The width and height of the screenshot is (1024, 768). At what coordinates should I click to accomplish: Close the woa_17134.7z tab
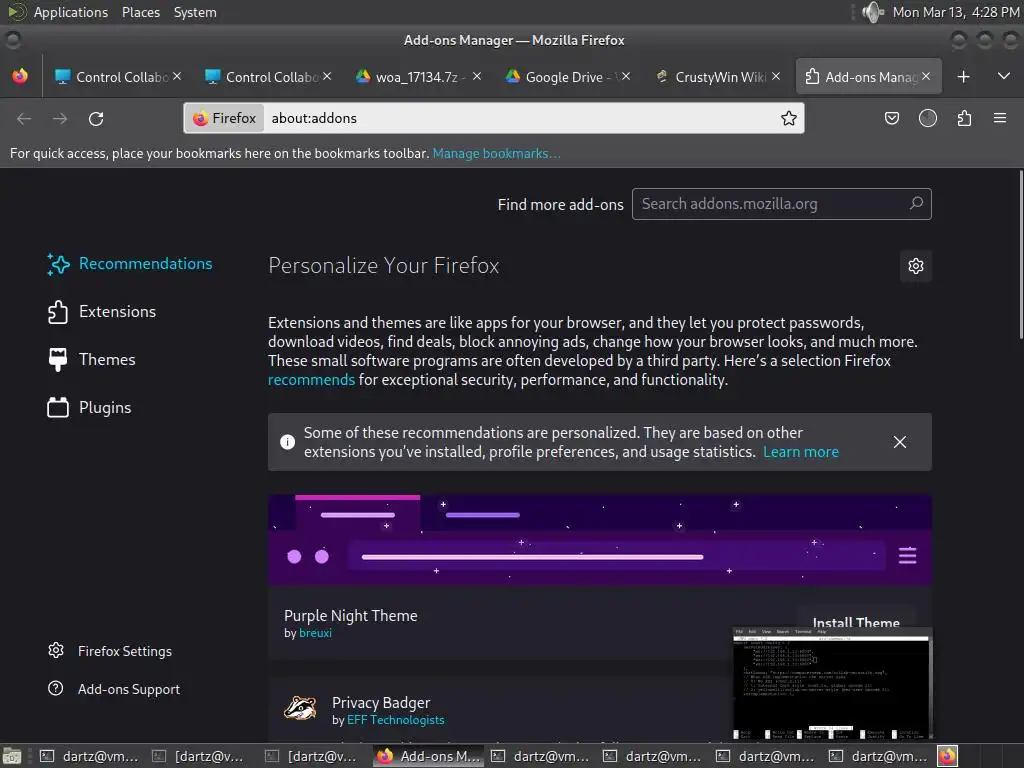pyautogui.click(x=477, y=76)
